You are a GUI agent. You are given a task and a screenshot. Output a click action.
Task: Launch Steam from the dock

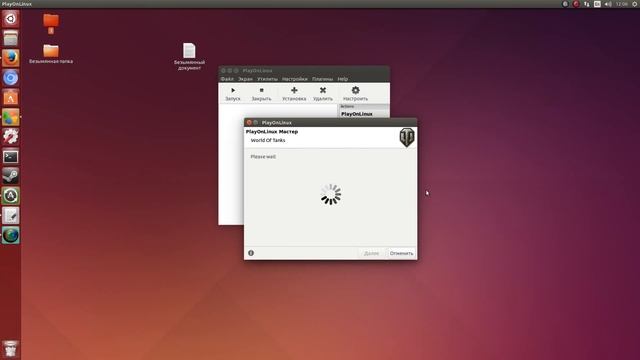click(x=11, y=176)
